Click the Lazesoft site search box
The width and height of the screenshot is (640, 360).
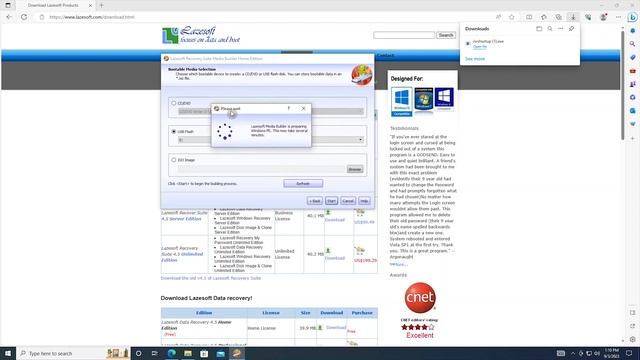click(404, 35)
